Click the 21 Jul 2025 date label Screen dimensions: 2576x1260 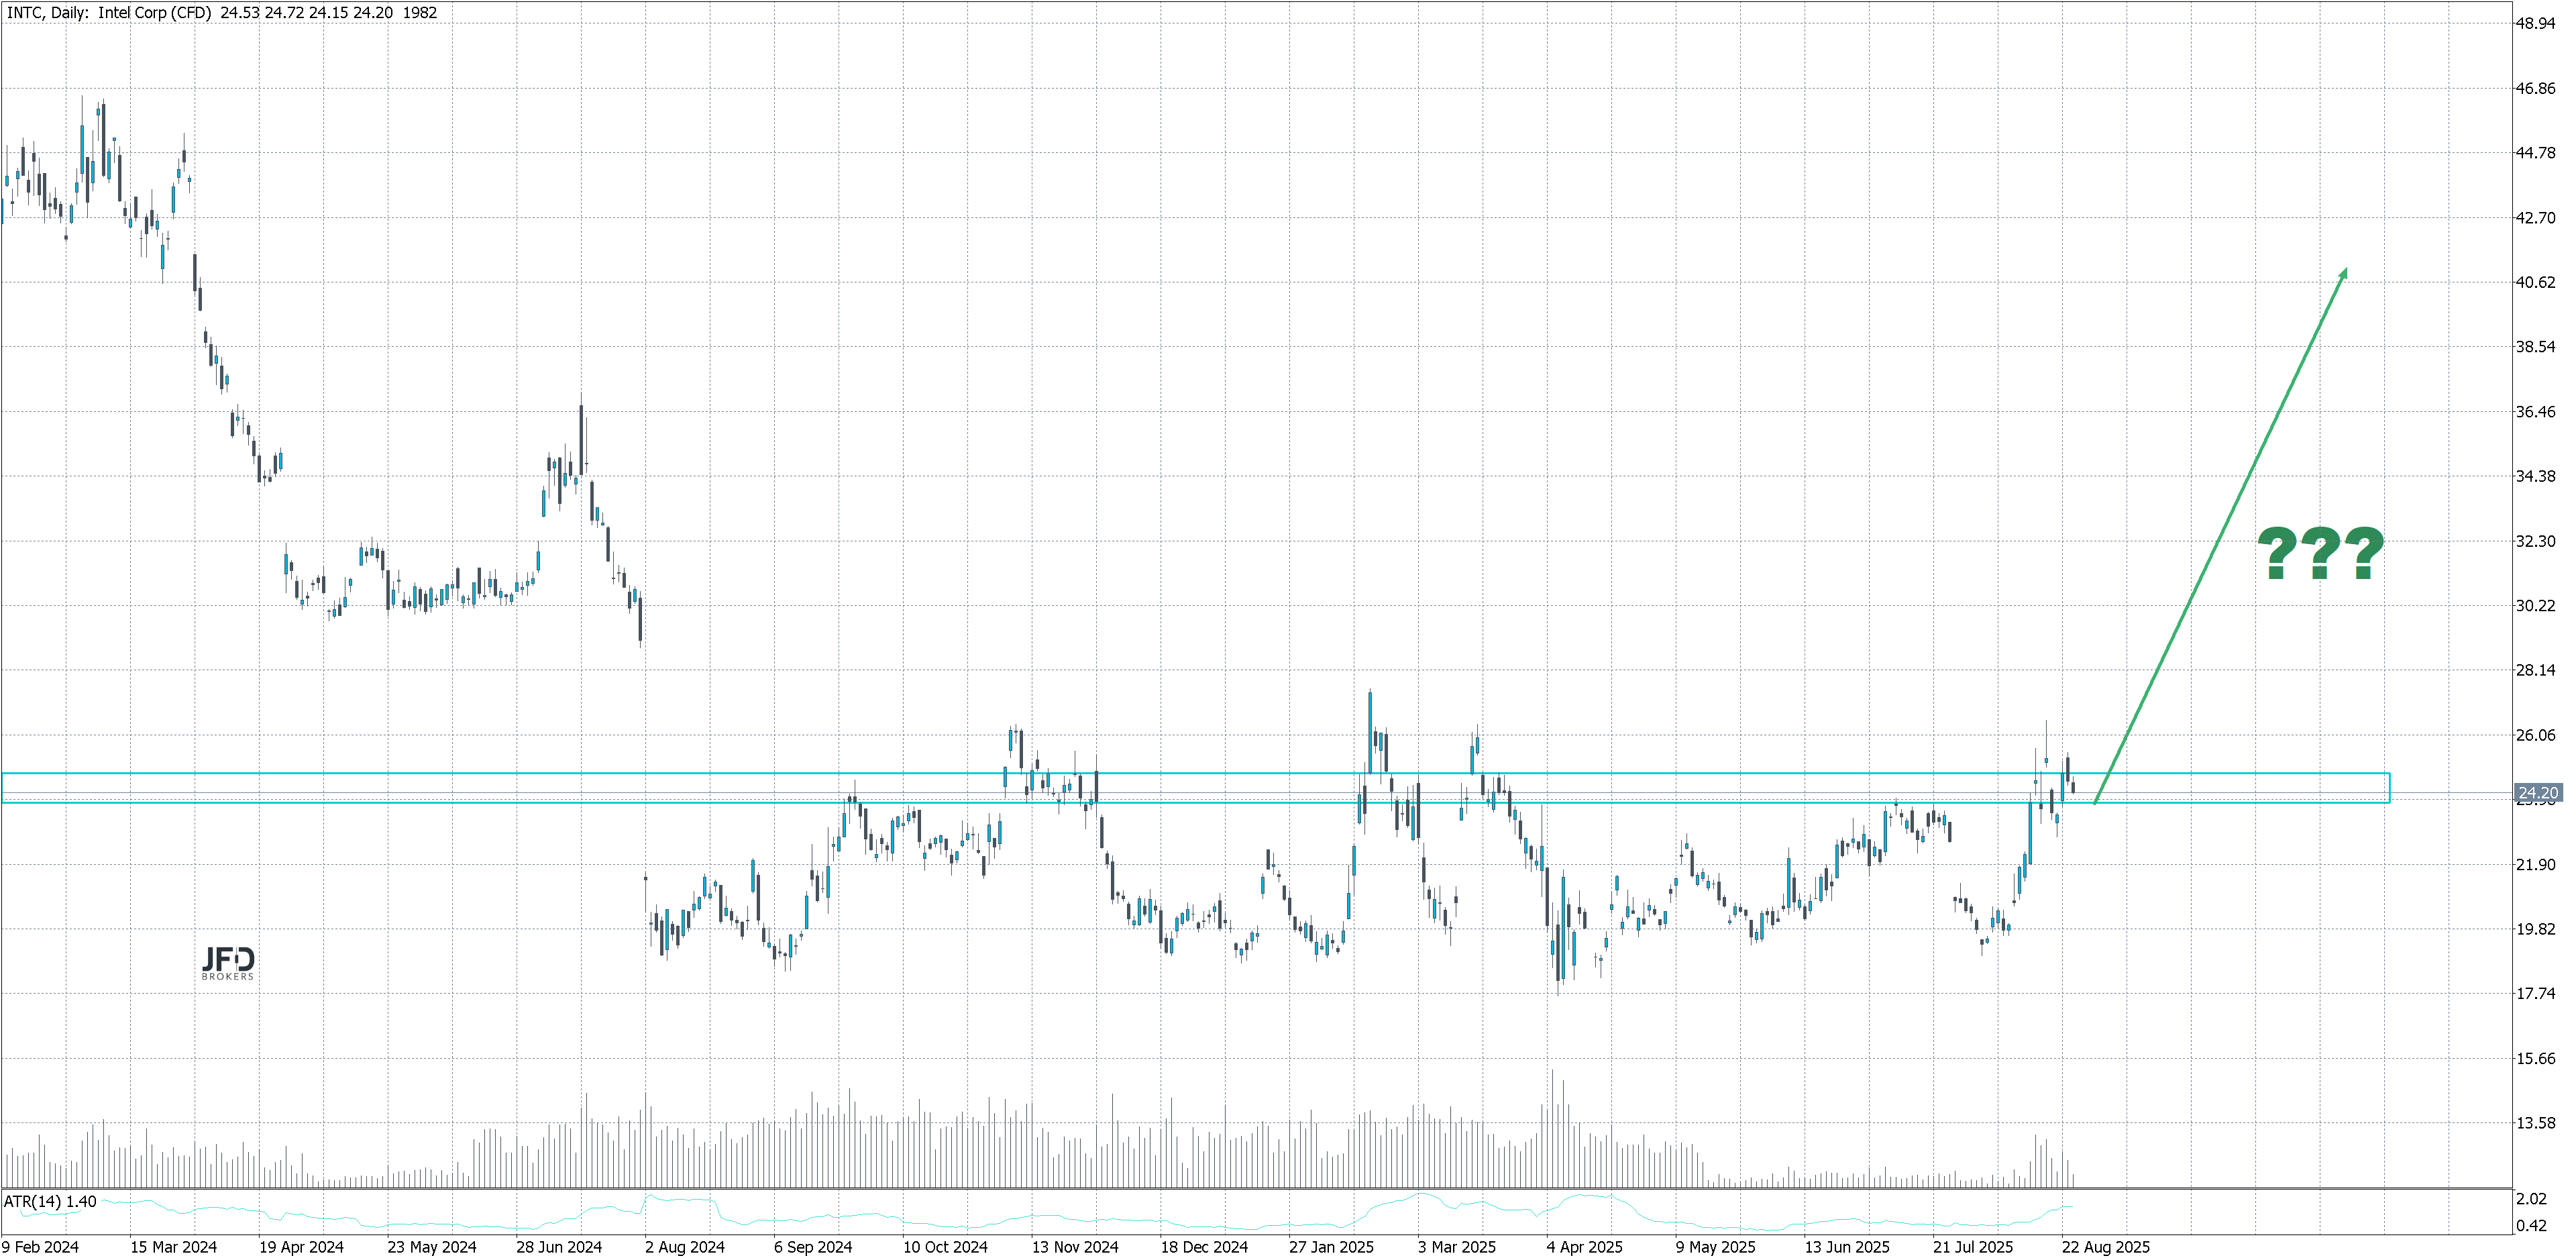pyautogui.click(x=1973, y=1247)
